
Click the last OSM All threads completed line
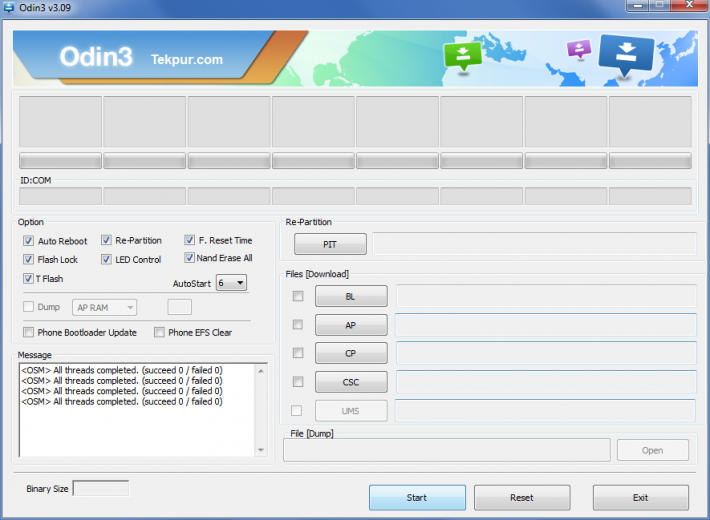(x=122, y=401)
